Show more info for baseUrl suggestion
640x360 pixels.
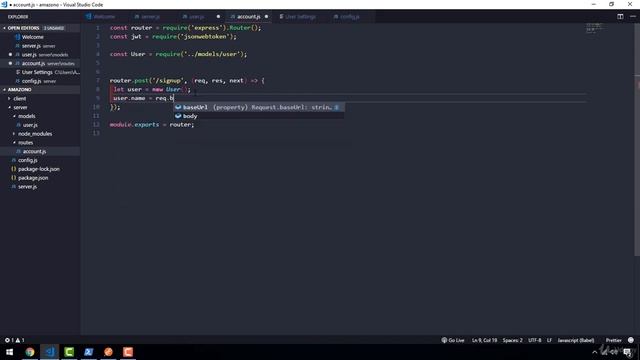[x=337, y=107]
